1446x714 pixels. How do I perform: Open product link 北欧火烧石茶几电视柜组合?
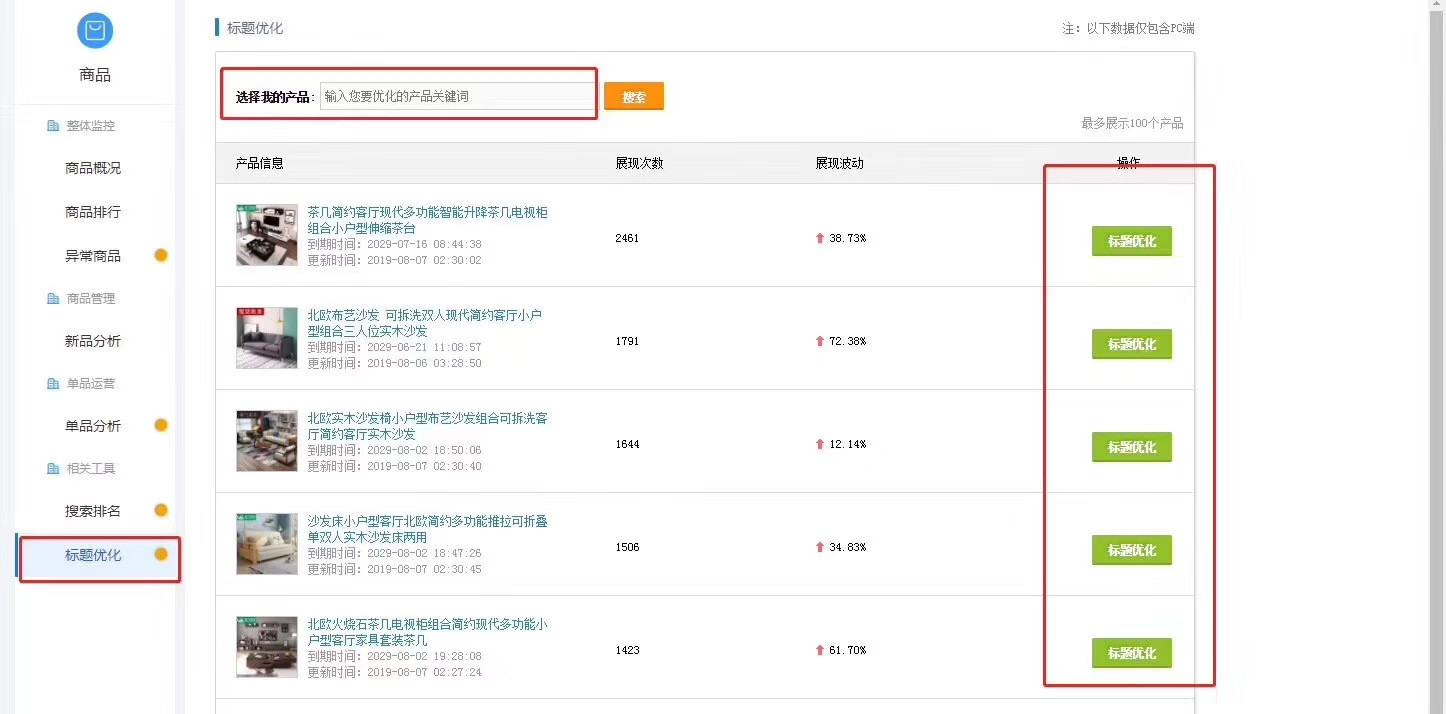427,632
